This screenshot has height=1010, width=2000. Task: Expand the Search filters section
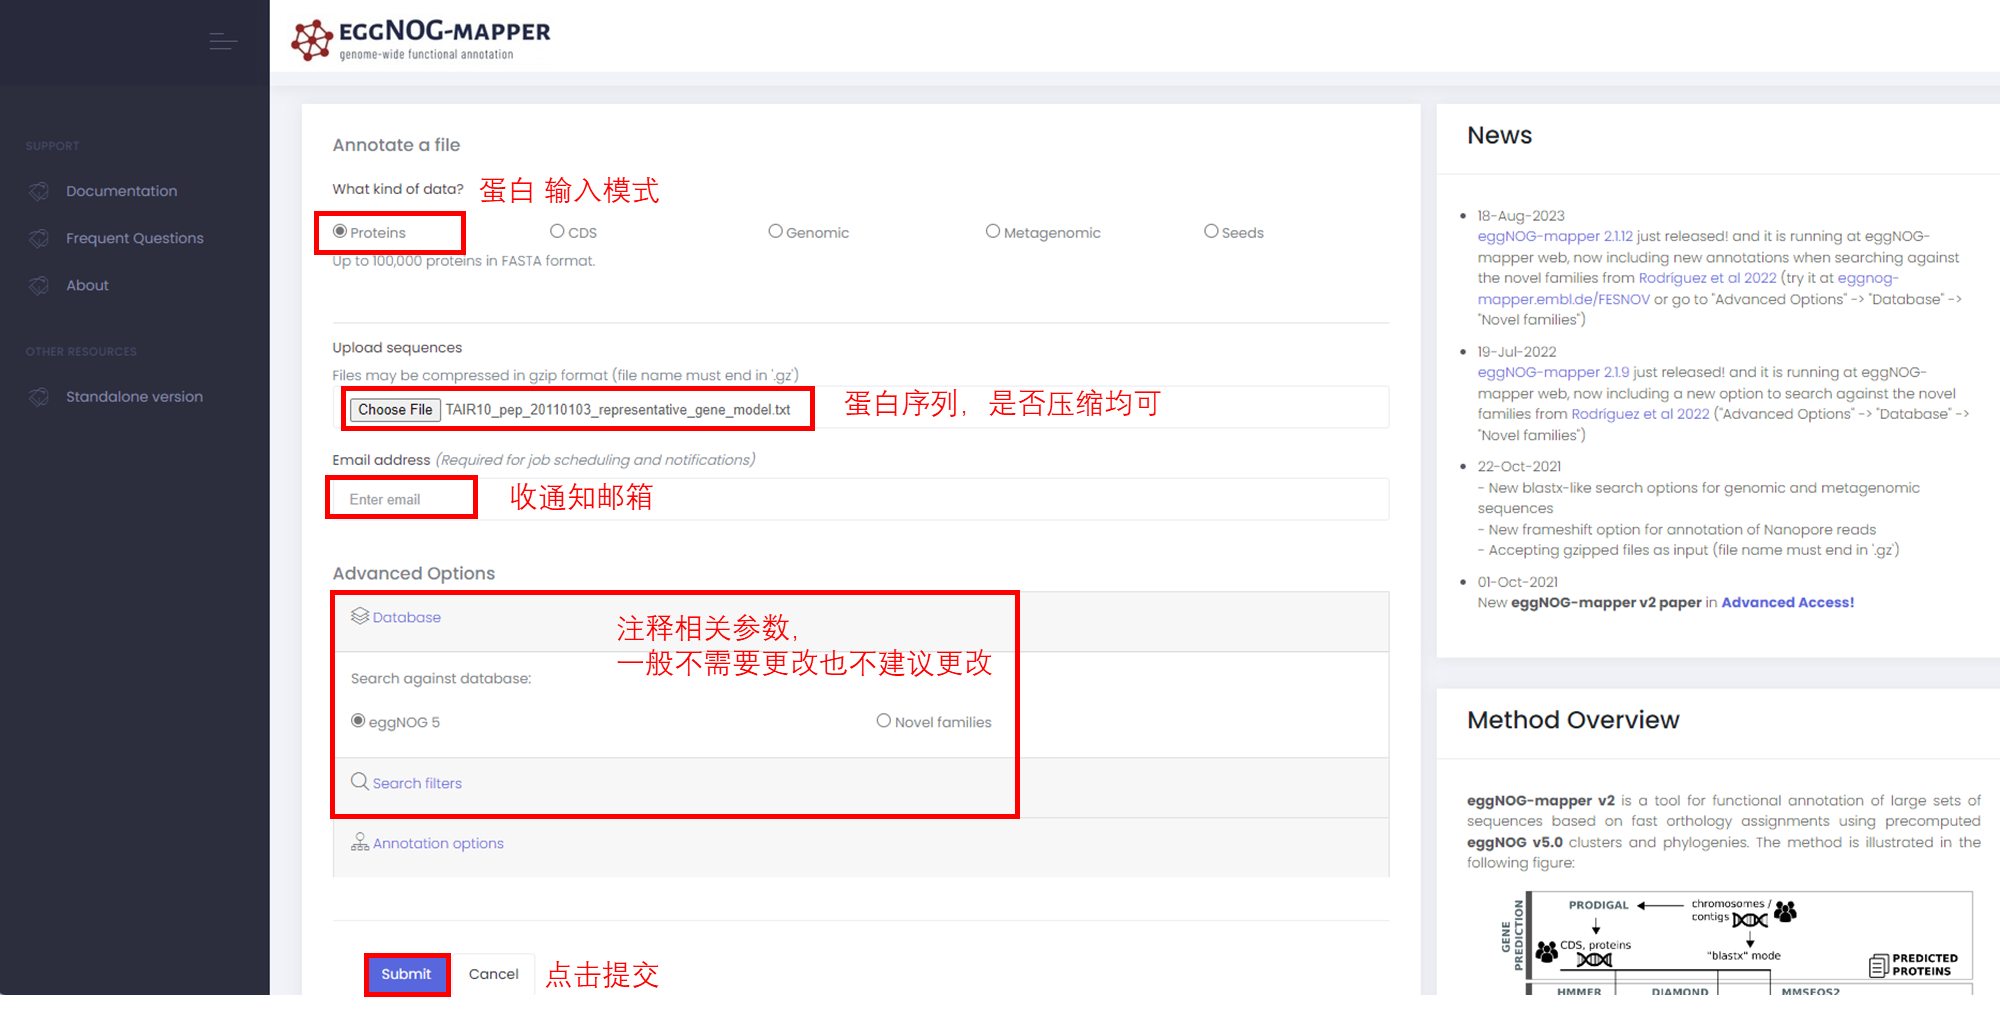pyautogui.click(x=417, y=783)
